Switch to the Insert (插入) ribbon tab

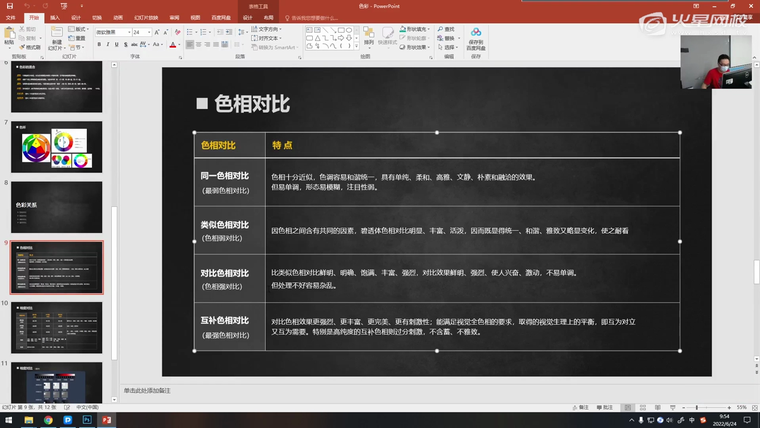click(x=54, y=17)
